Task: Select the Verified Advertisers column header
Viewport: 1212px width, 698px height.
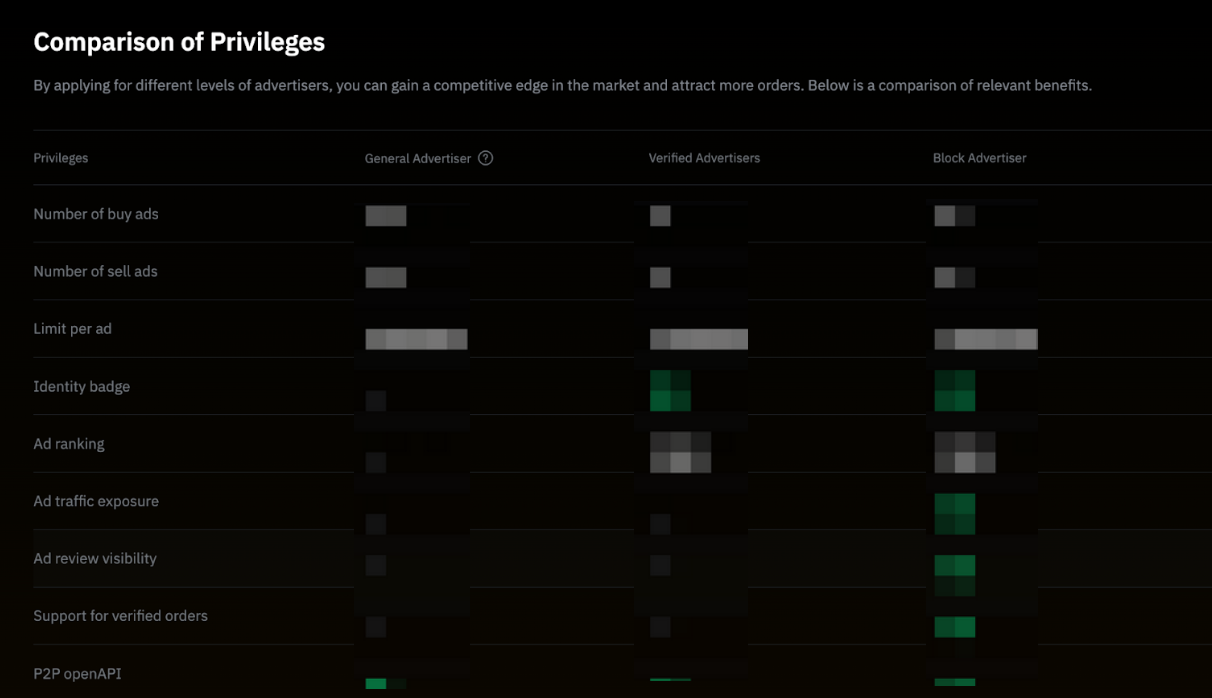Action: click(x=704, y=158)
